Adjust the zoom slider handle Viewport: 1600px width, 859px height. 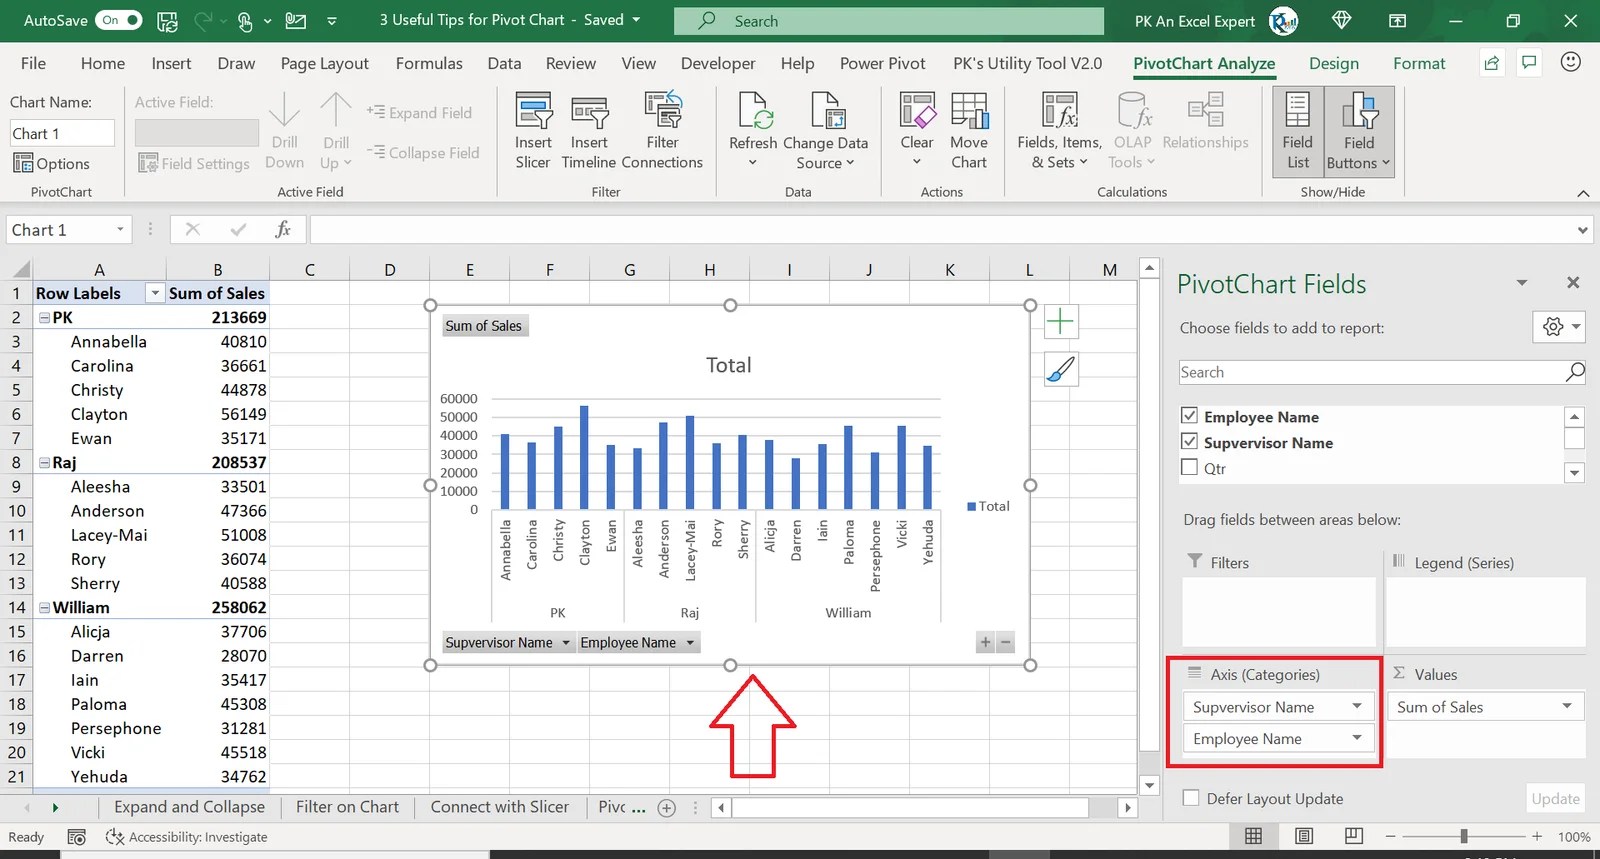[1464, 836]
